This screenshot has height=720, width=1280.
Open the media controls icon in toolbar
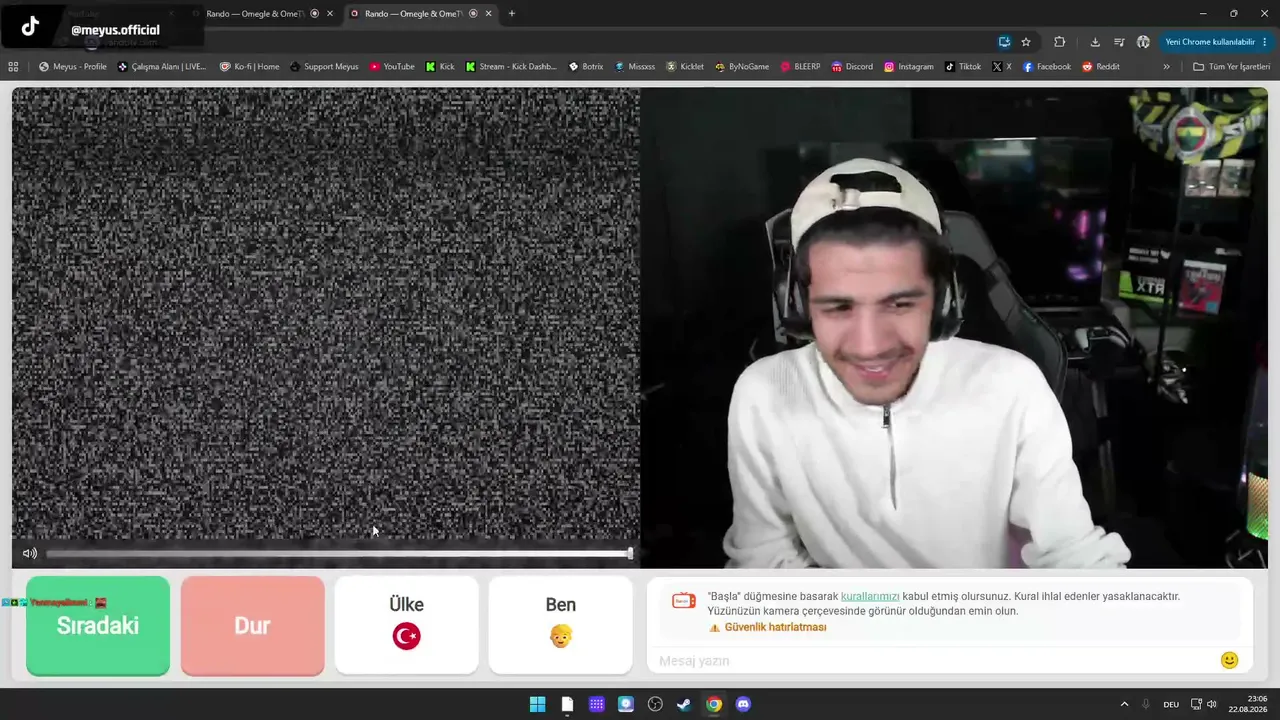click(1119, 42)
